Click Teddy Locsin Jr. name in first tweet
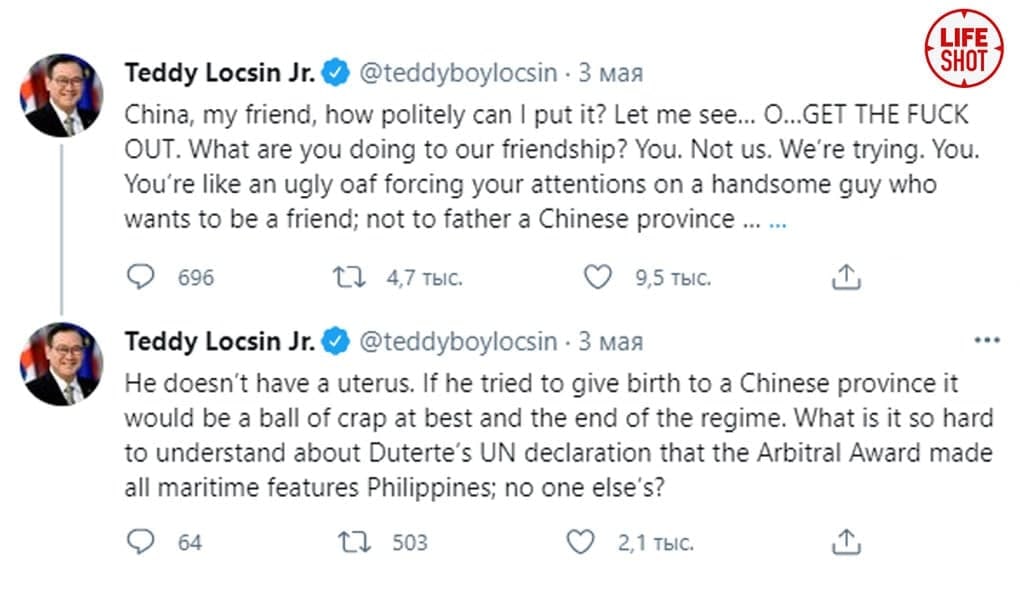1024x600 pixels. 220,73
